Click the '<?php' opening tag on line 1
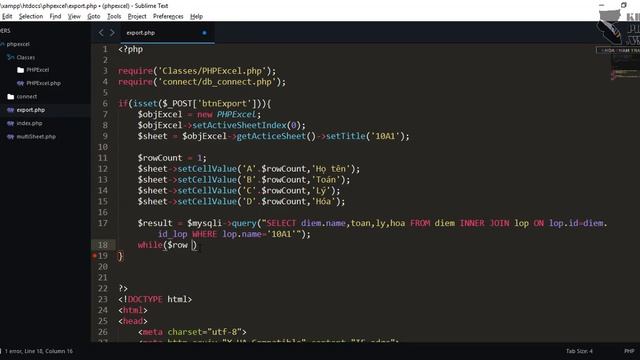Image resolution: width=640 pixels, height=360 pixels. [131, 49]
